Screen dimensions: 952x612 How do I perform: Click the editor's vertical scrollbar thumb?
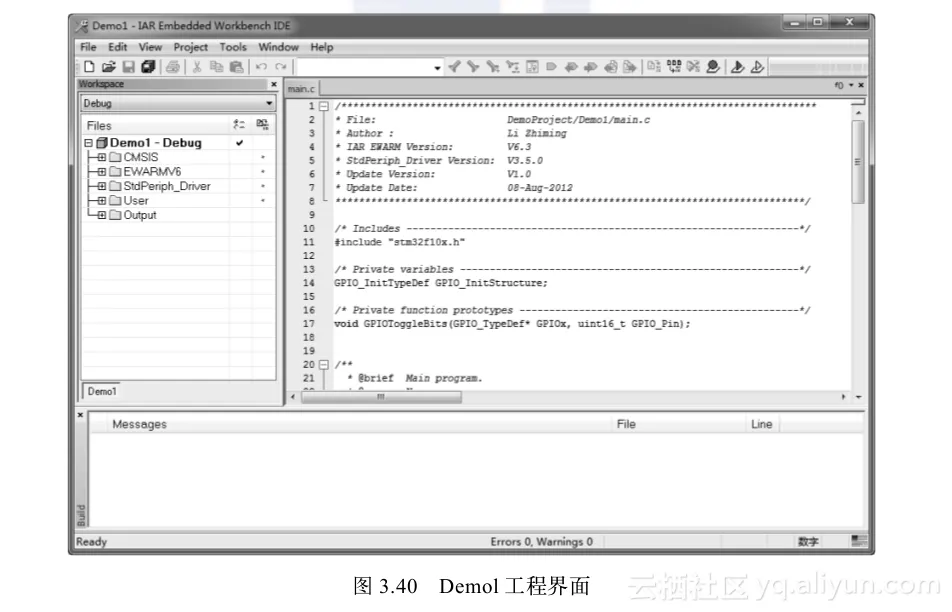tap(858, 162)
